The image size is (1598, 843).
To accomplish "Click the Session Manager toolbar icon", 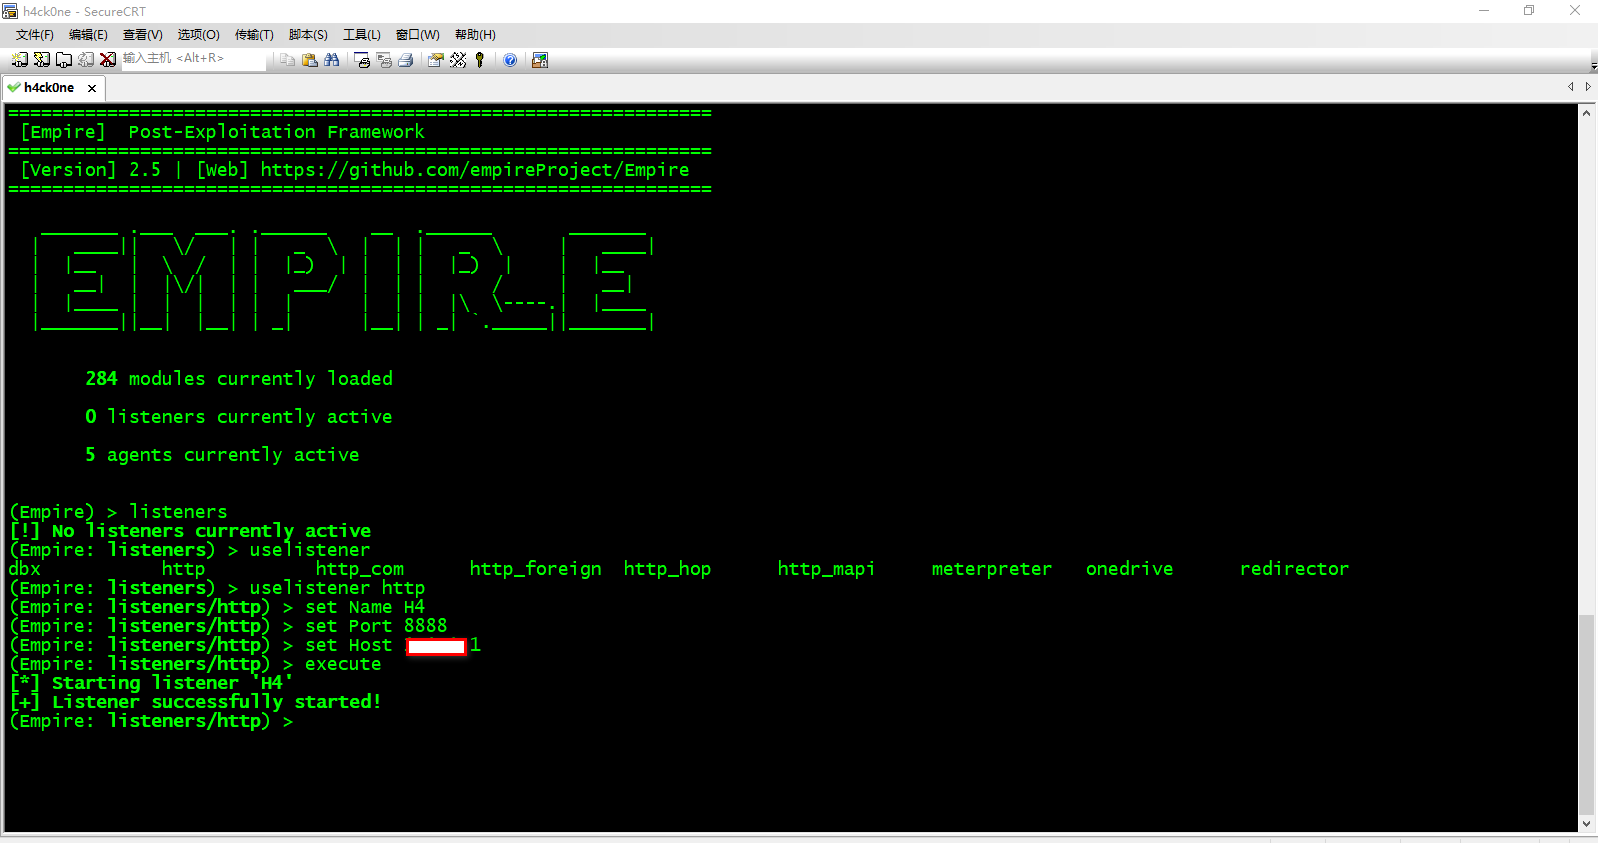I will (x=19, y=60).
